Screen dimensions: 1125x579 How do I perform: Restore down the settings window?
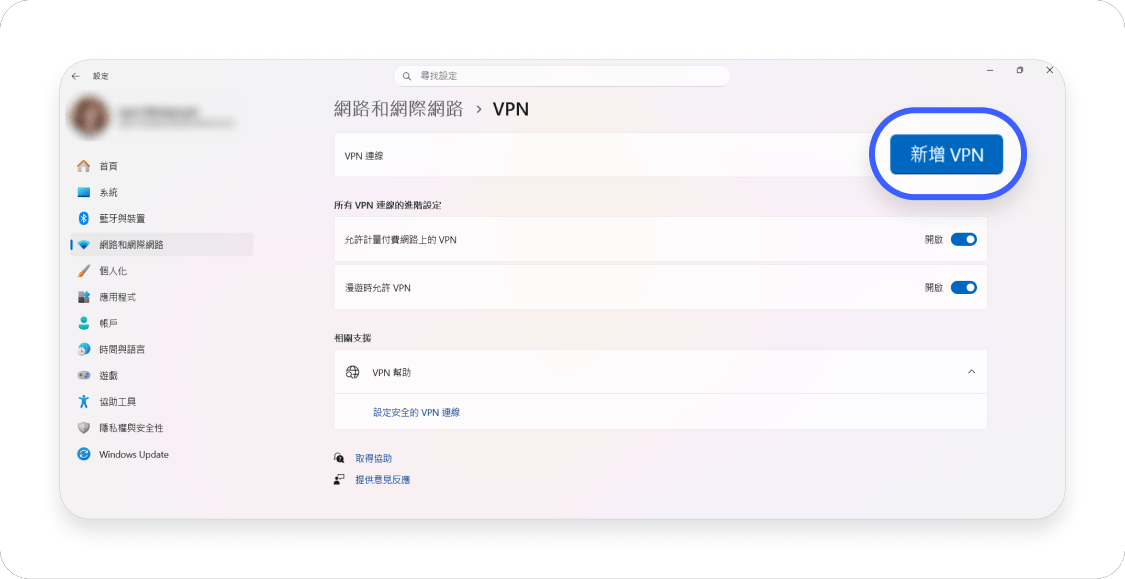click(1020, 70)
